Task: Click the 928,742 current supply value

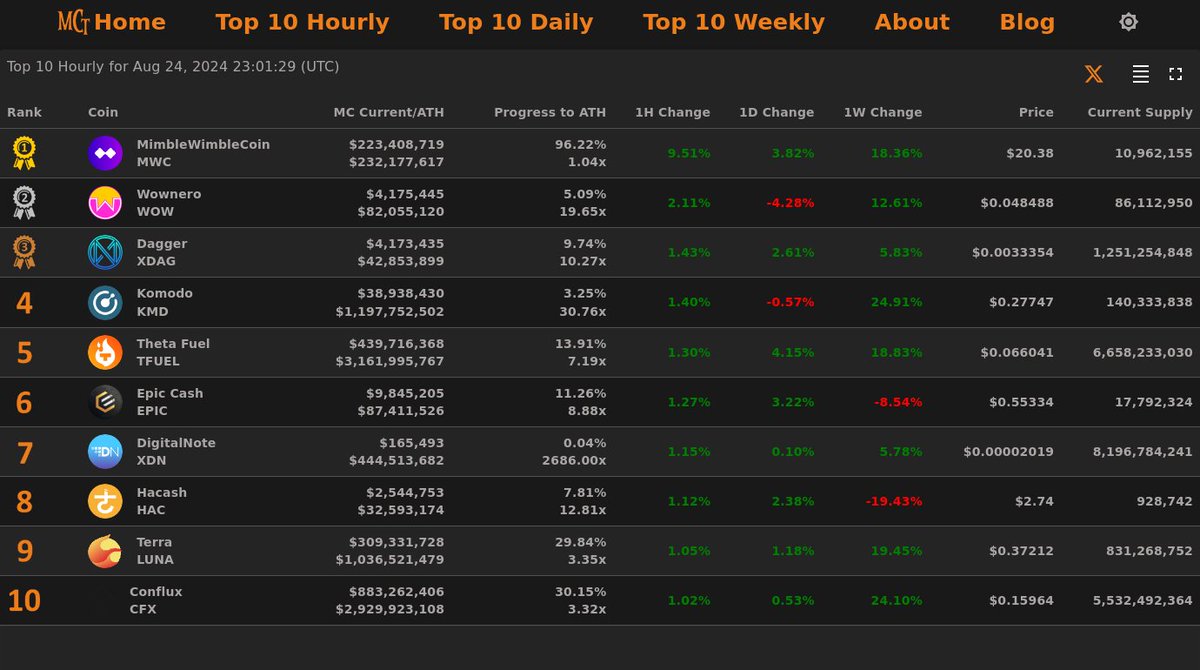Action: pyautogui.click(x=1164, y=501)
